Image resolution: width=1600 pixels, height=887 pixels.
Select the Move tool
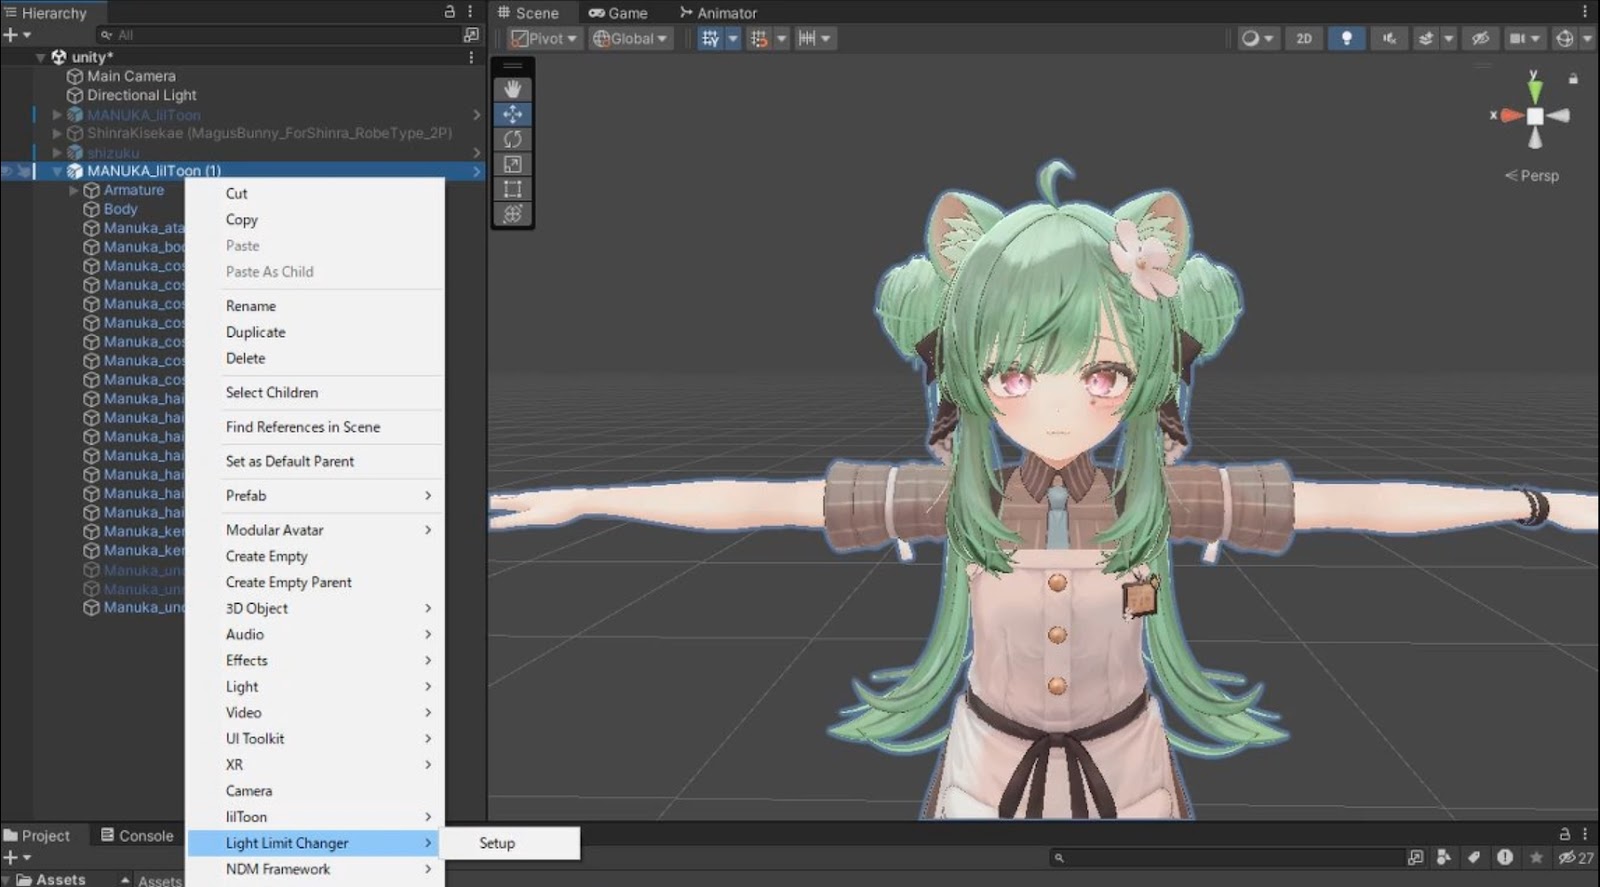pyautogui.click(x=513, y=114)
